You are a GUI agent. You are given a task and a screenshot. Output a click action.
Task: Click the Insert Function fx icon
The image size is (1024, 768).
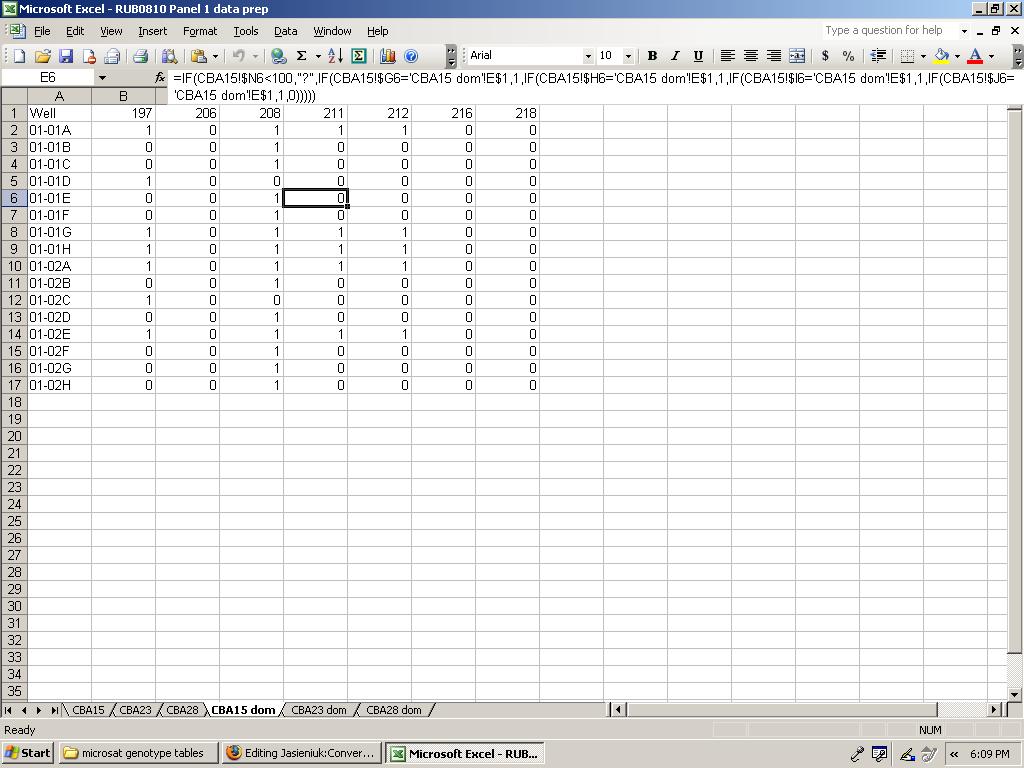pos(160,77)
